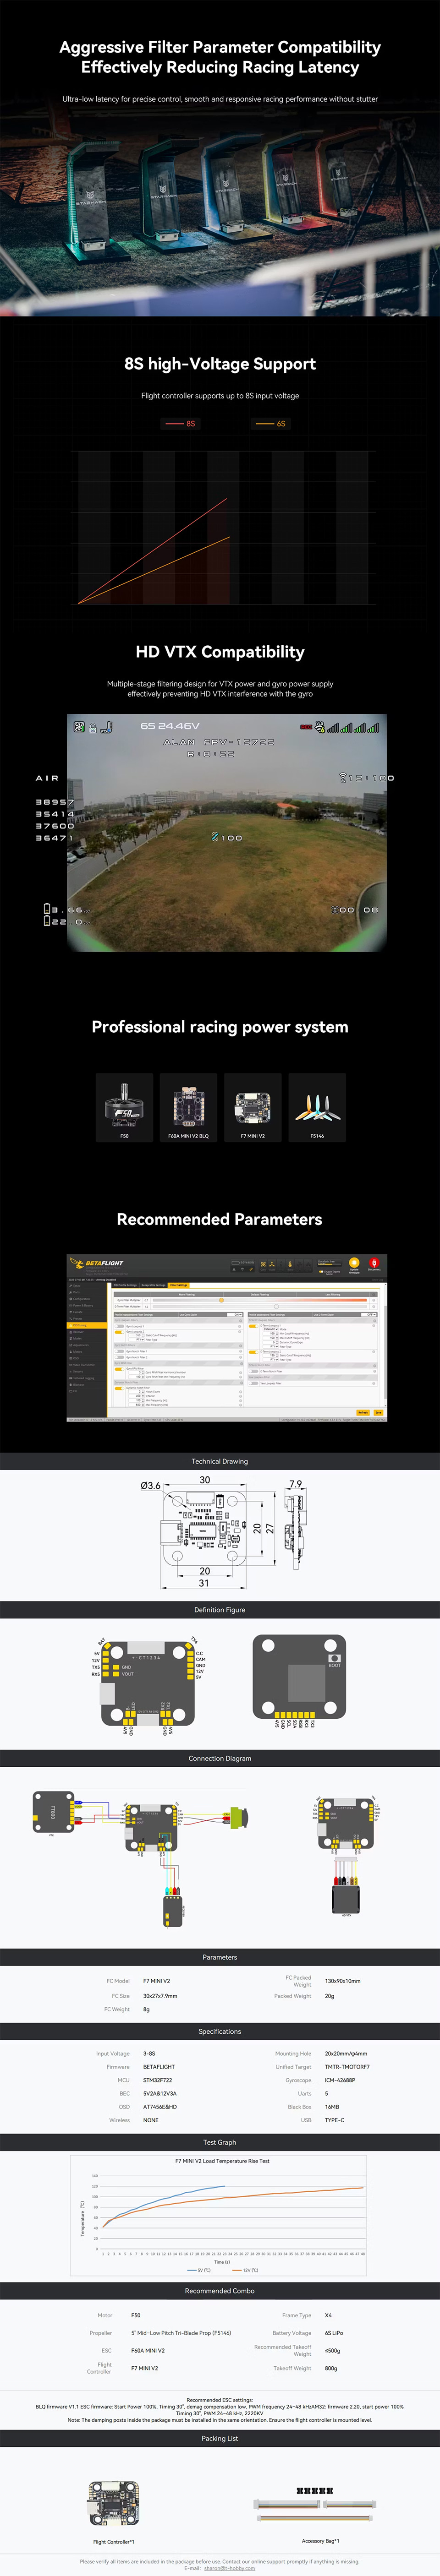Click the Packing List section header
The height and width of the screenshot is (2576, 440).
[220, 2438]
